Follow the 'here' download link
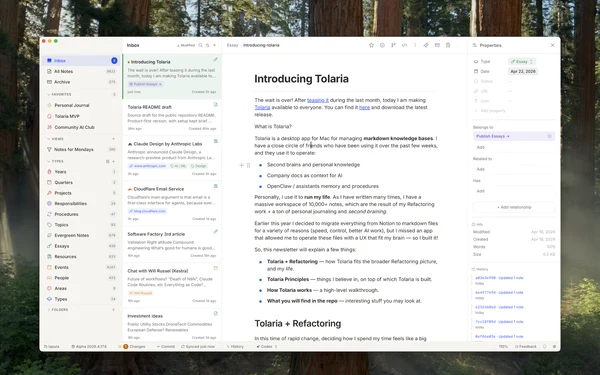Image resolution: width=600 pixels, height=375 pixels. [x=364, y=108]
